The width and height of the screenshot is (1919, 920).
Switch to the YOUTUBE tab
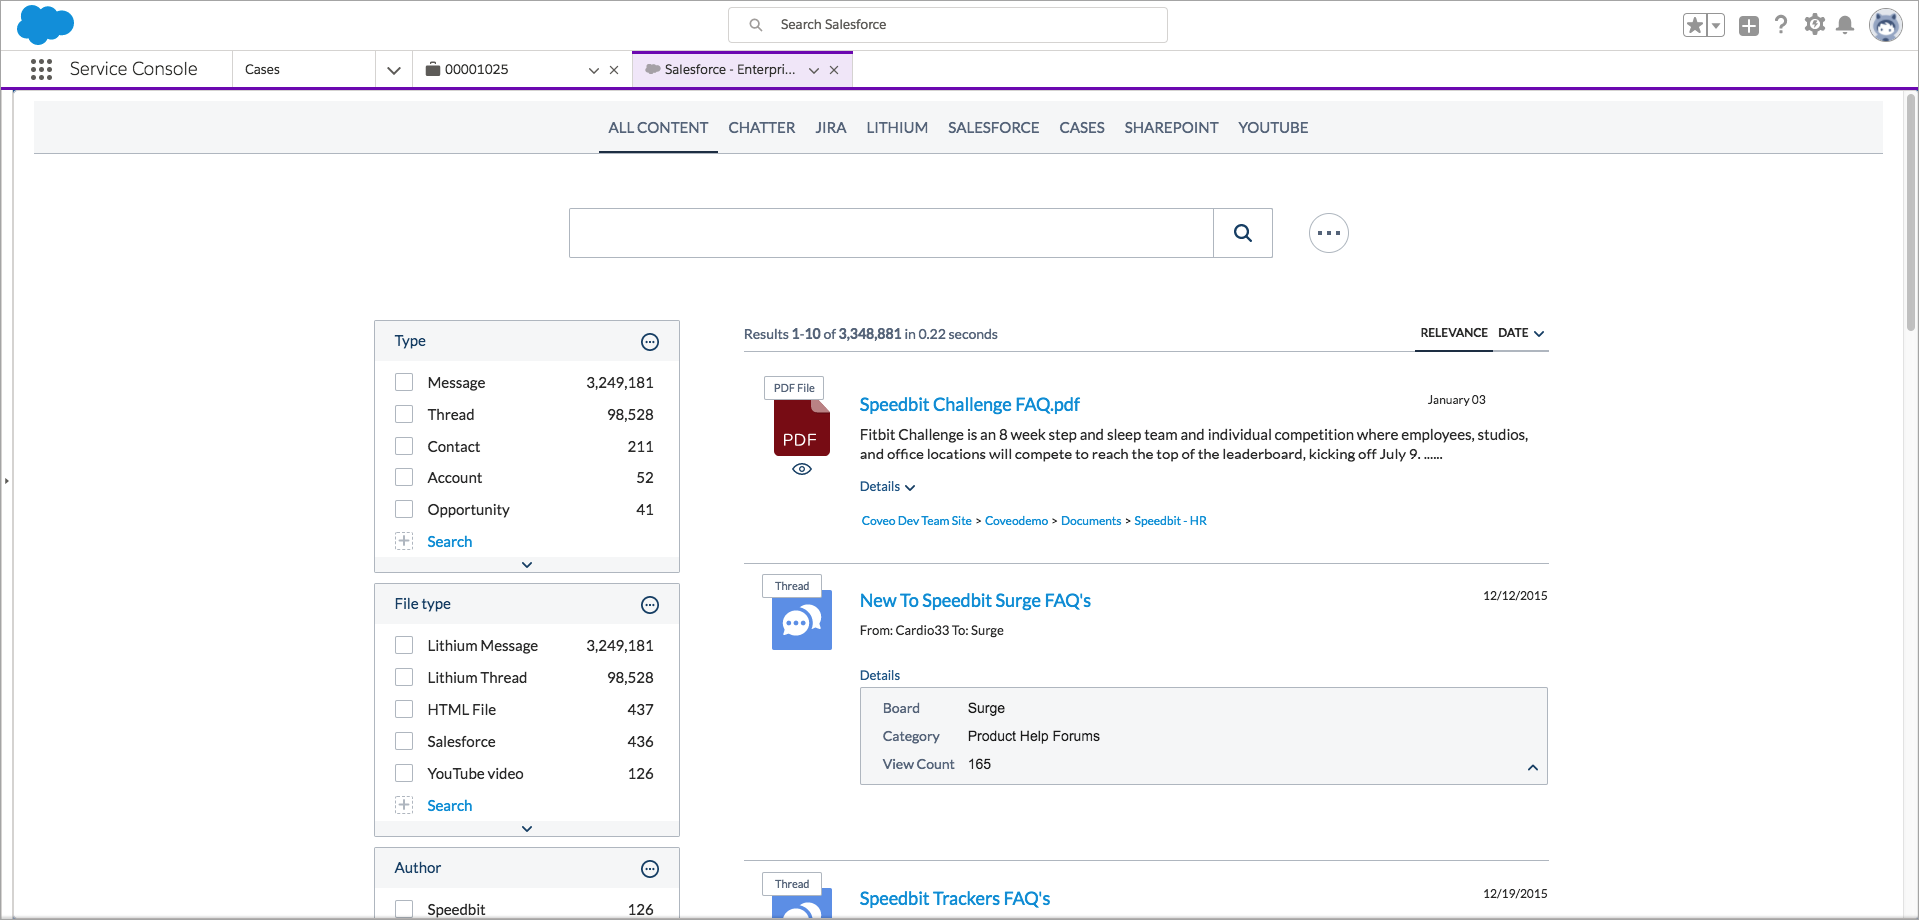pos(1273,128)
